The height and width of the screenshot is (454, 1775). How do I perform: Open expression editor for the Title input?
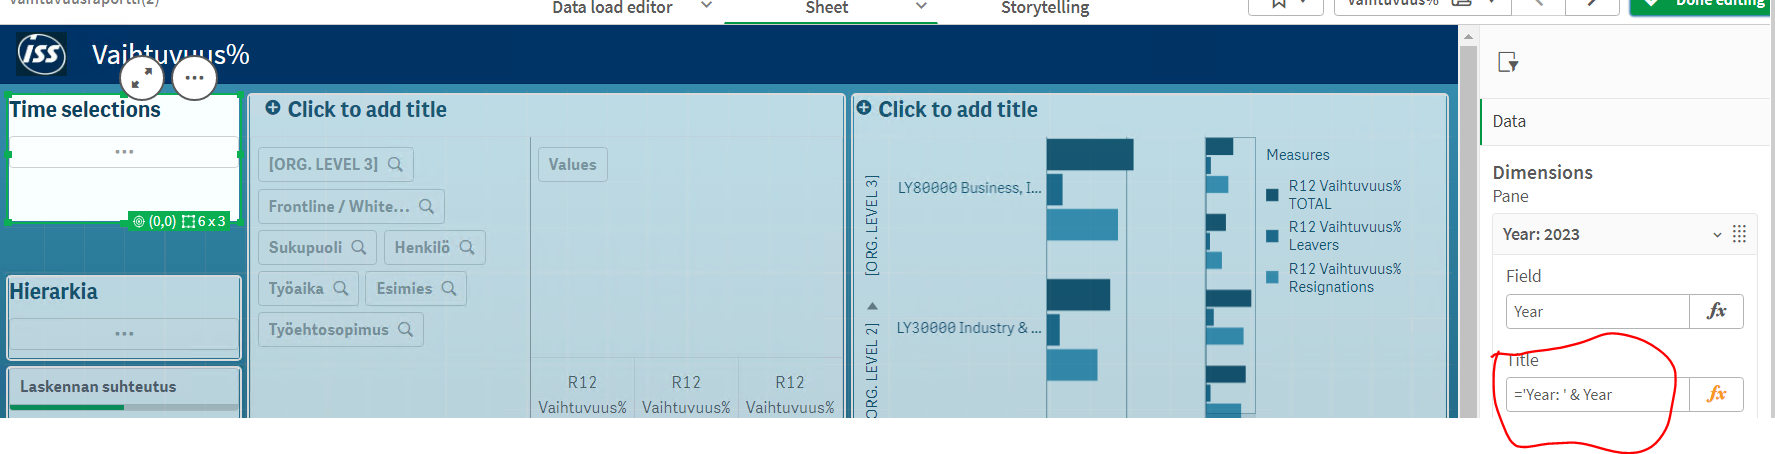[1716, 394]
